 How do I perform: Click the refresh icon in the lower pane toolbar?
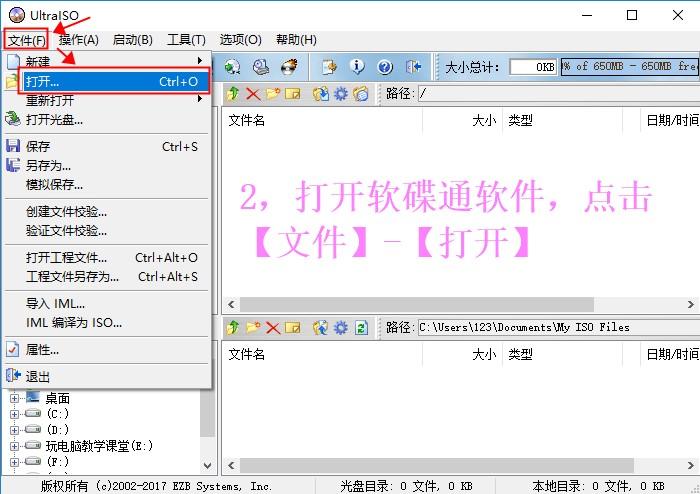point(361,327)
